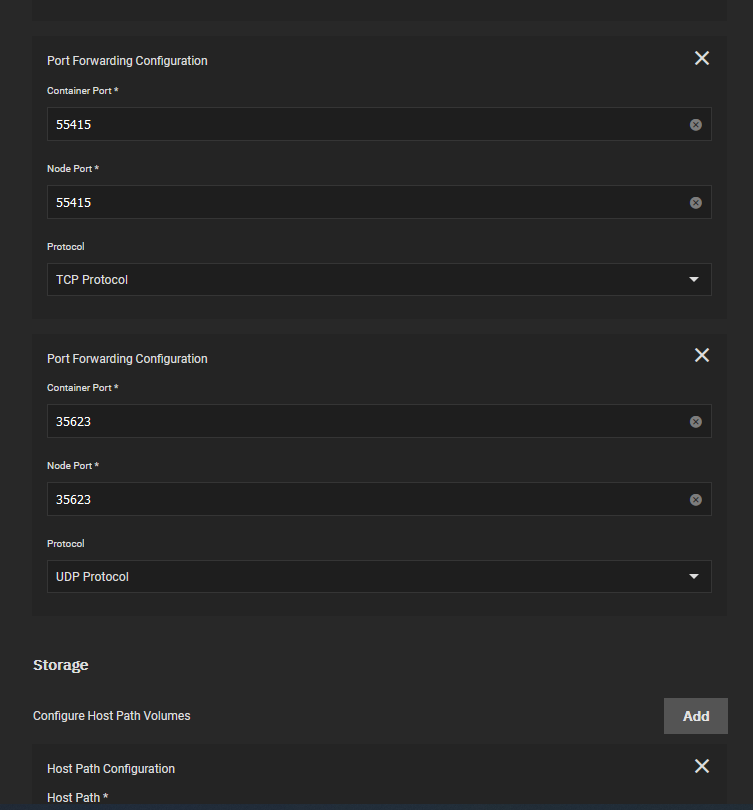Viewport: 753px width, 810px height.
Task: Click the Host Path Configuration title
Action: (x=111, y=769)
